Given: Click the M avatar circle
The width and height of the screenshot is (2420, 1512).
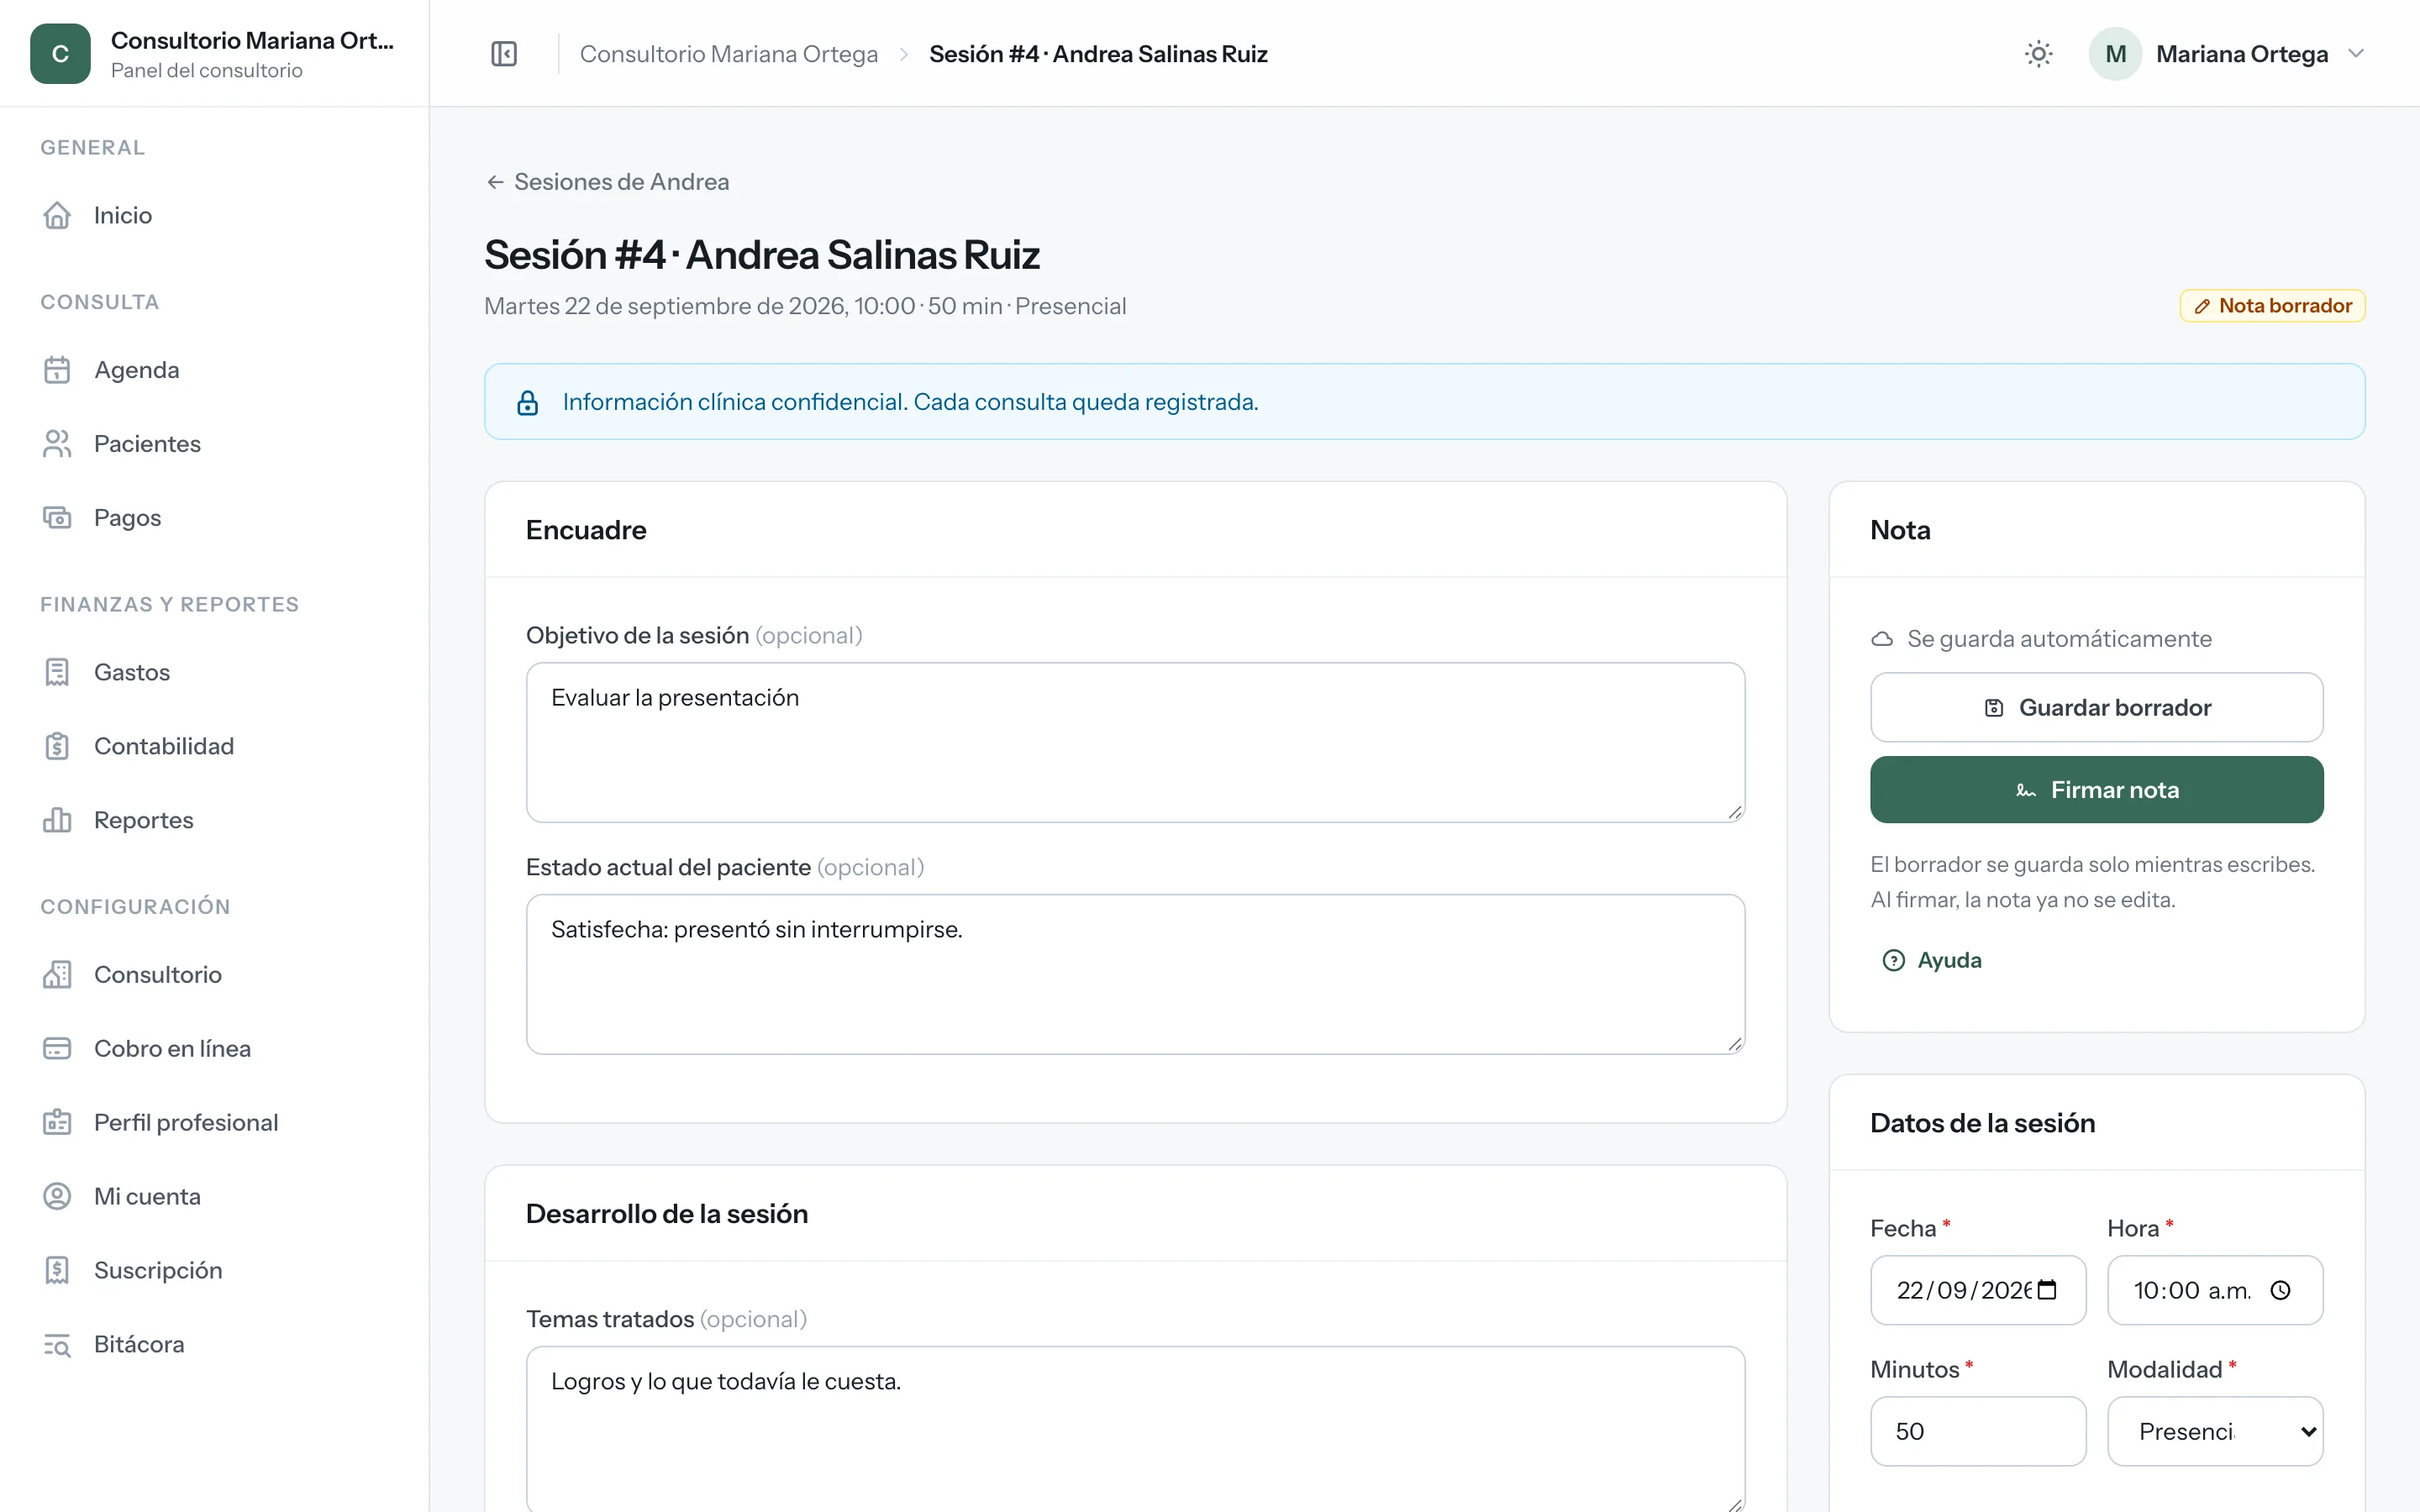Looking at the screenshot, I should (x=2115, y=54).
